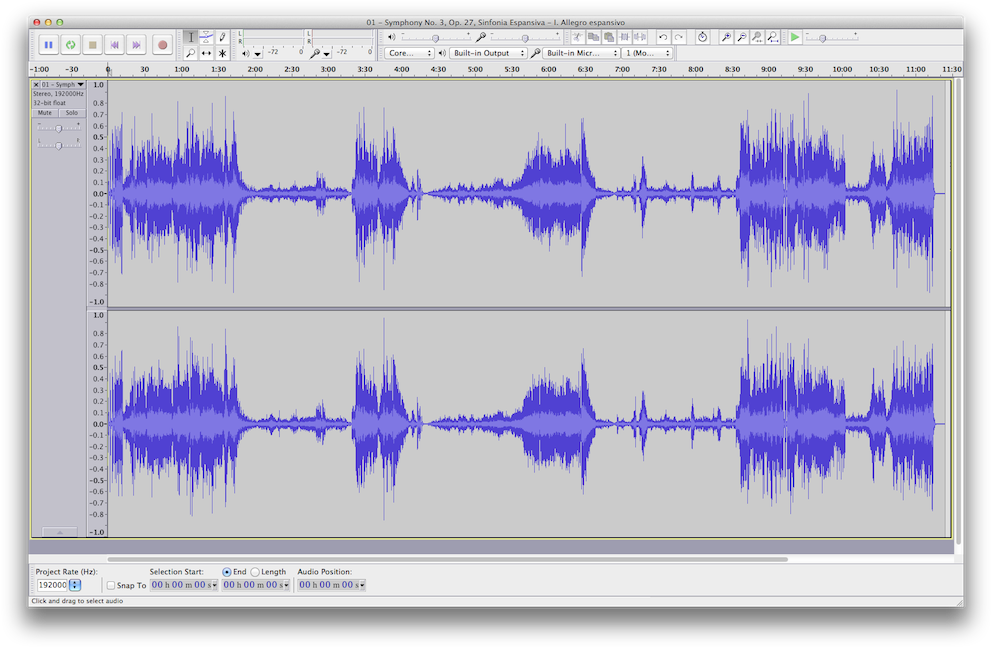Solo the Symphony track

tap(72, 112)
